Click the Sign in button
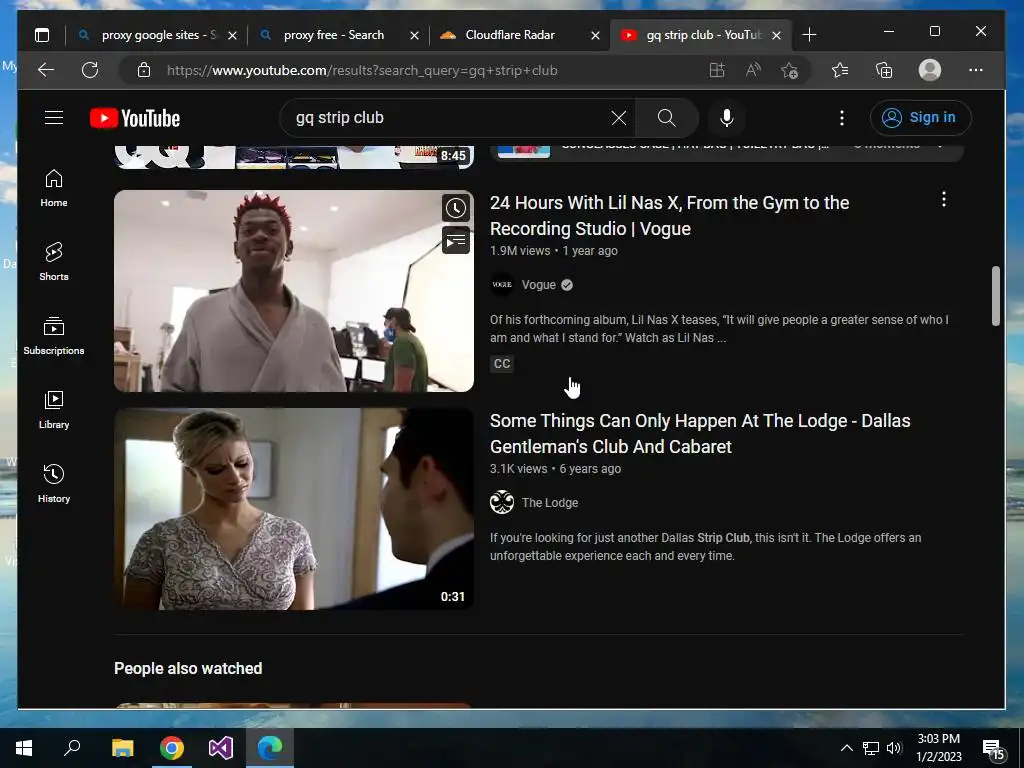This screenshot has height=768, width=1024. pyautogui.click(x=920, y=118)
